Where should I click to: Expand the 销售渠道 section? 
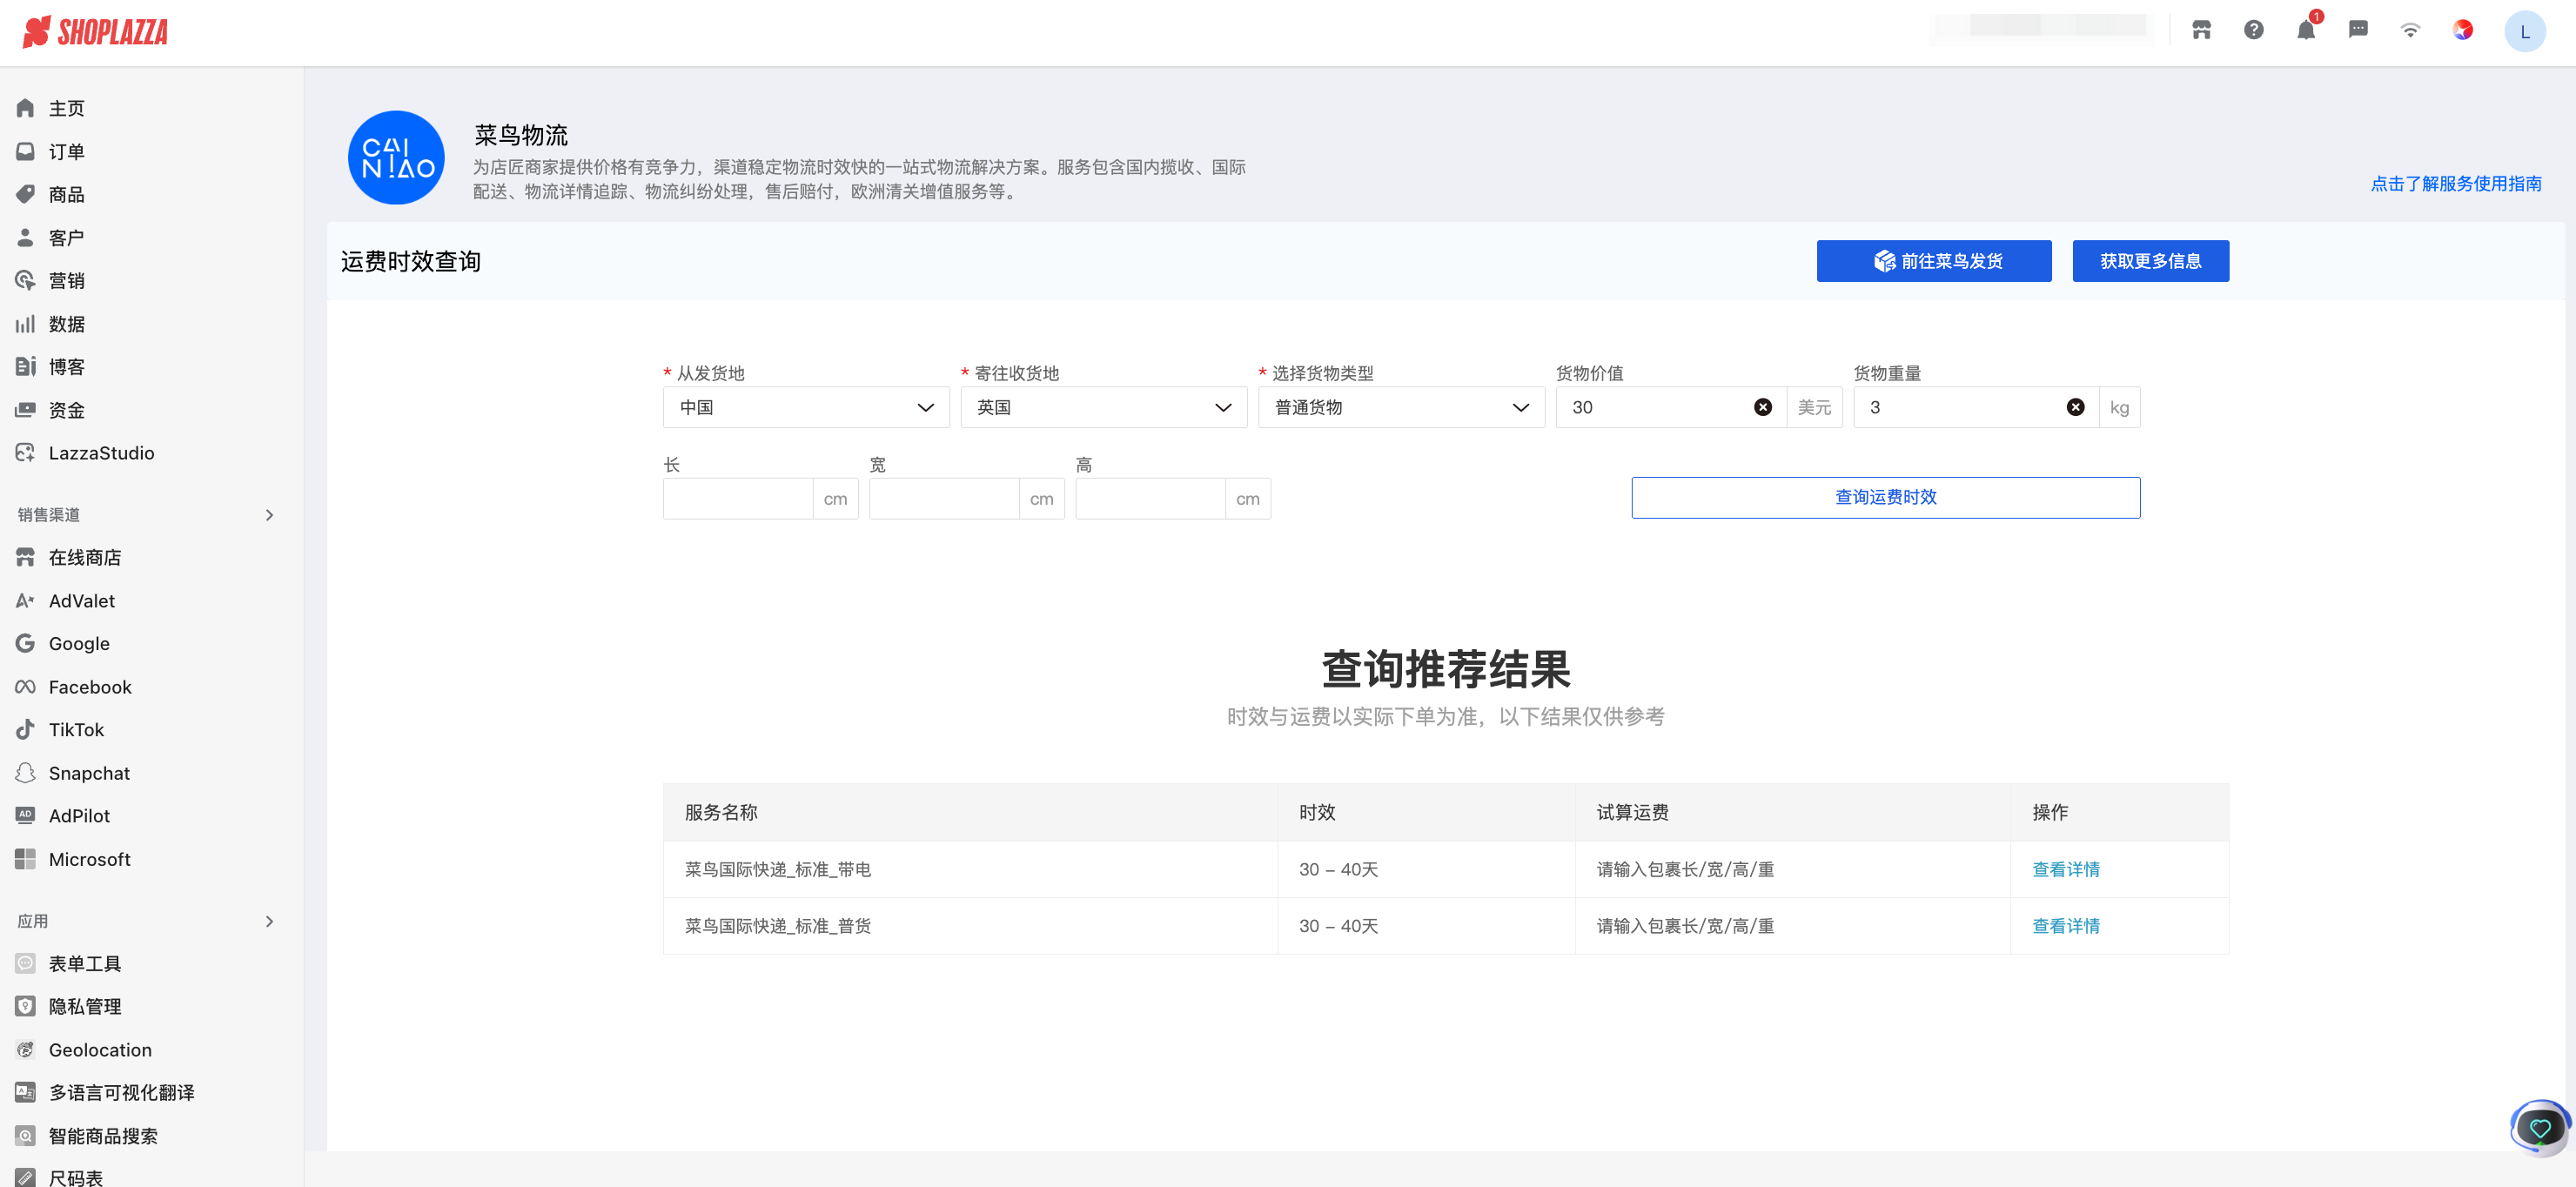pyautogui.click(x=269, y=515)
